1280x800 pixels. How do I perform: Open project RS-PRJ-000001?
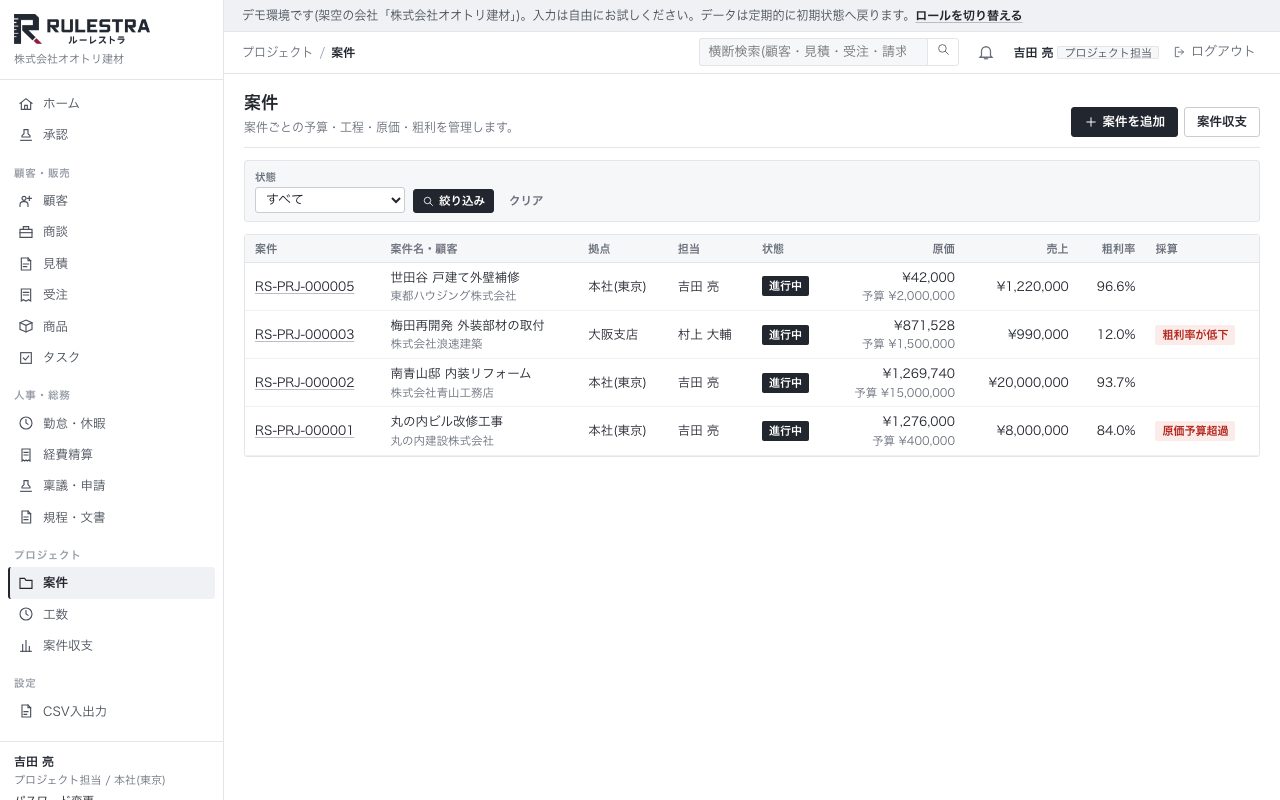coord(304,431)
